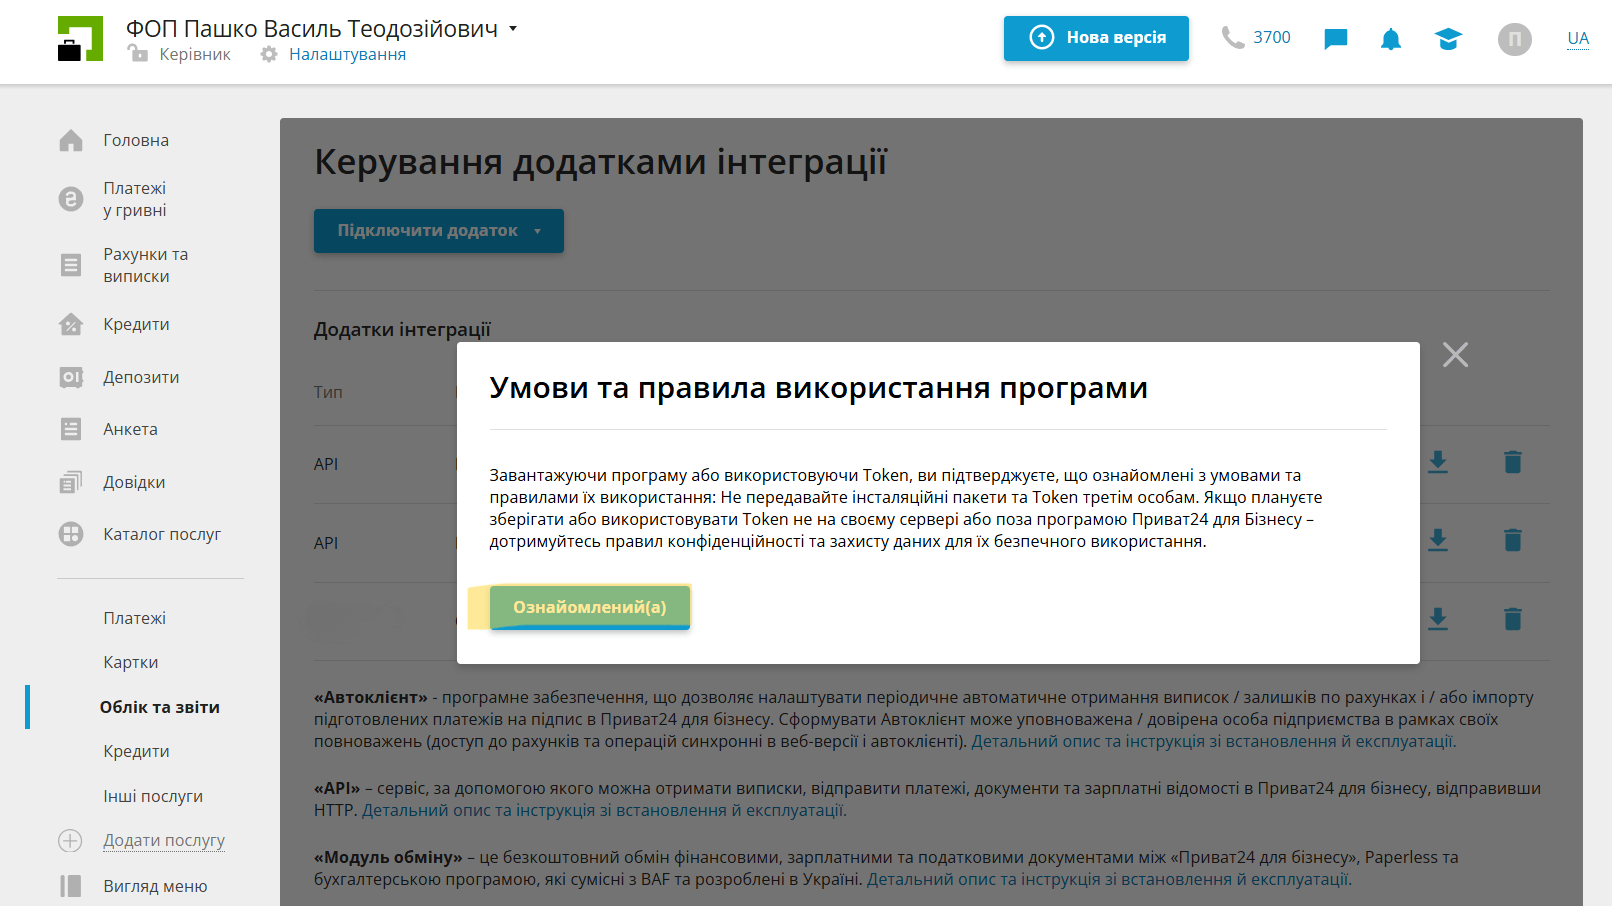The image size is (1612, 906).
Task: Open Рахунки та виписки section
Action: pyautogui.click(x=146, y=265)
